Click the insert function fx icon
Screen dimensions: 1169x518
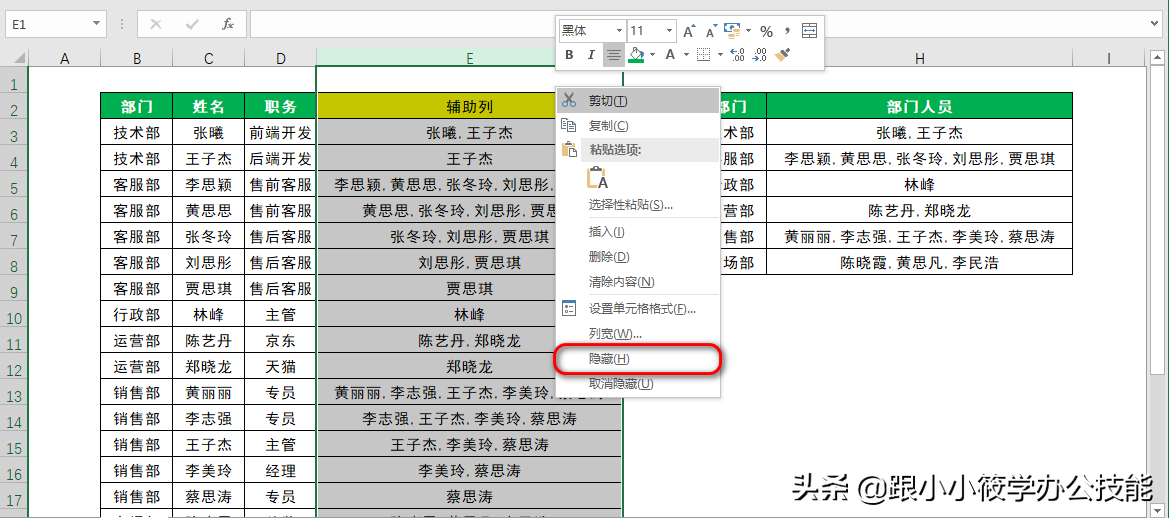pyautogui.click(x=228, y=24)
